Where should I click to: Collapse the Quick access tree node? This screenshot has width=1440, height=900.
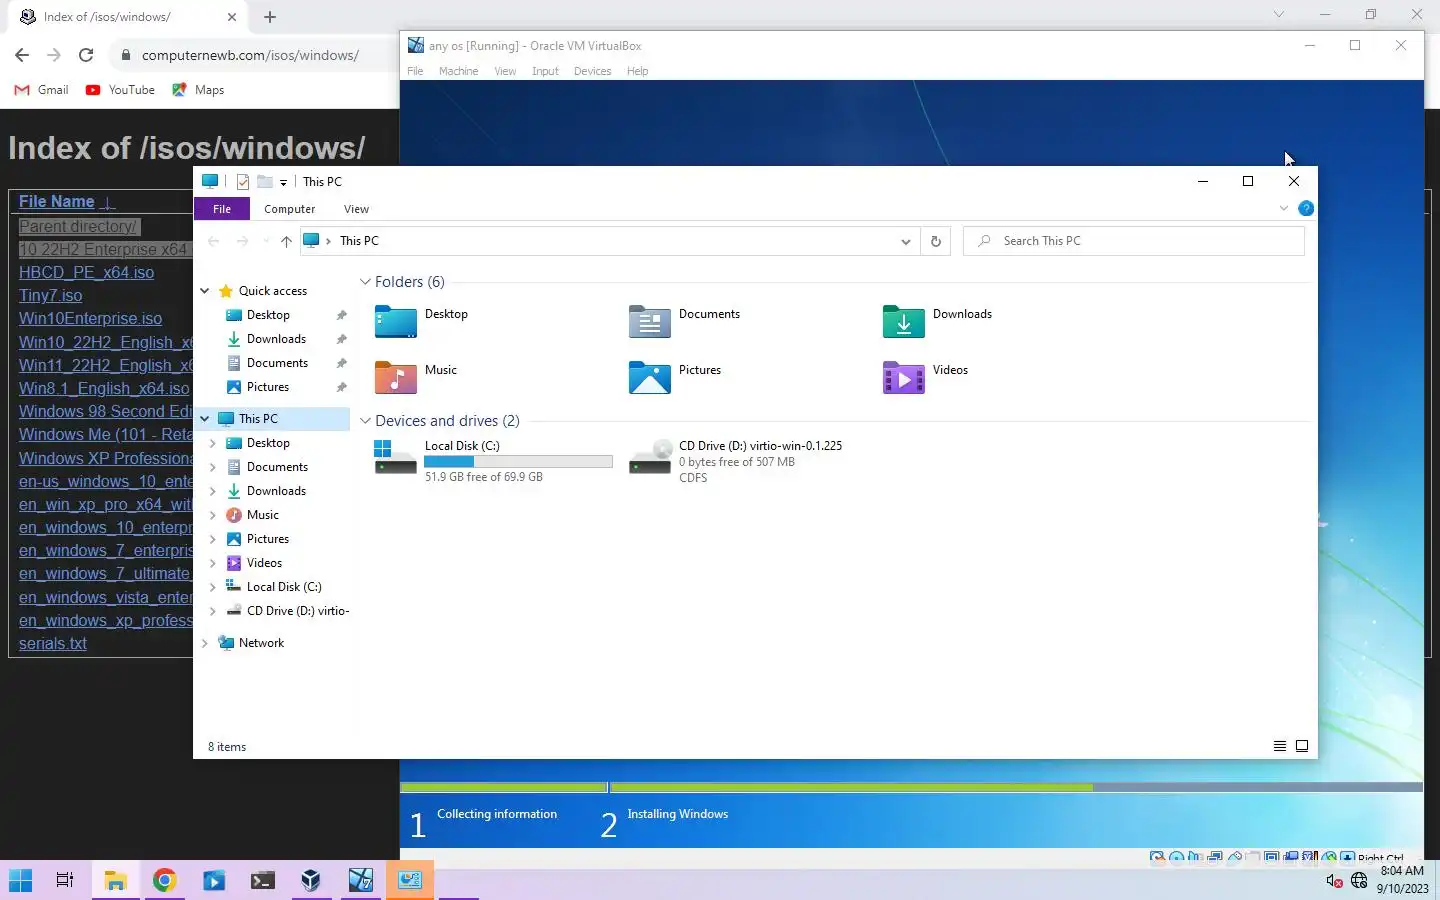point(205,291)
